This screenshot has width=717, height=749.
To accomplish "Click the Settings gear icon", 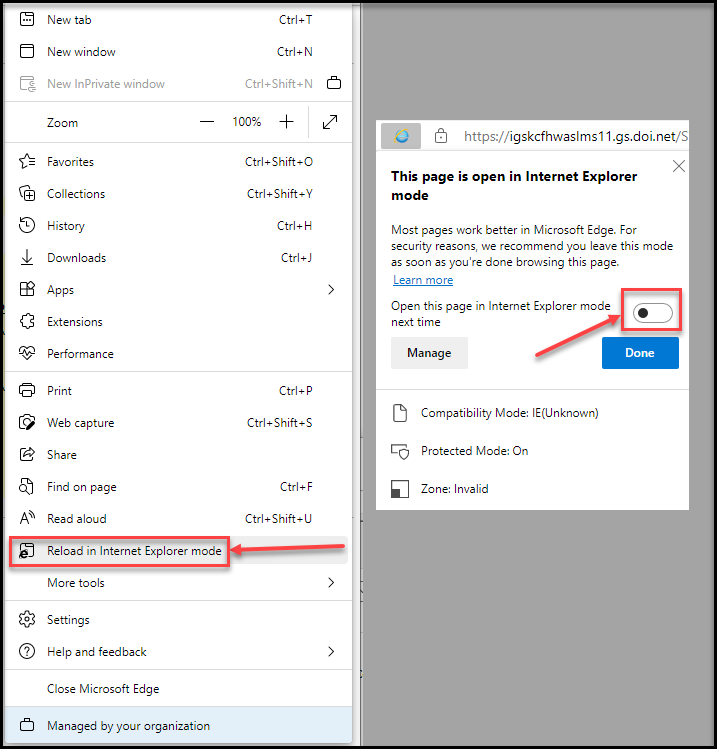I will [x=27, y=619].
